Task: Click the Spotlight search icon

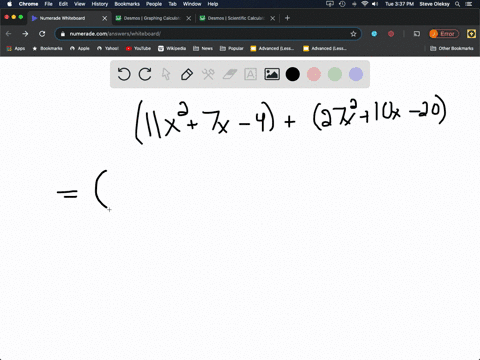Action: pos(457,4)
